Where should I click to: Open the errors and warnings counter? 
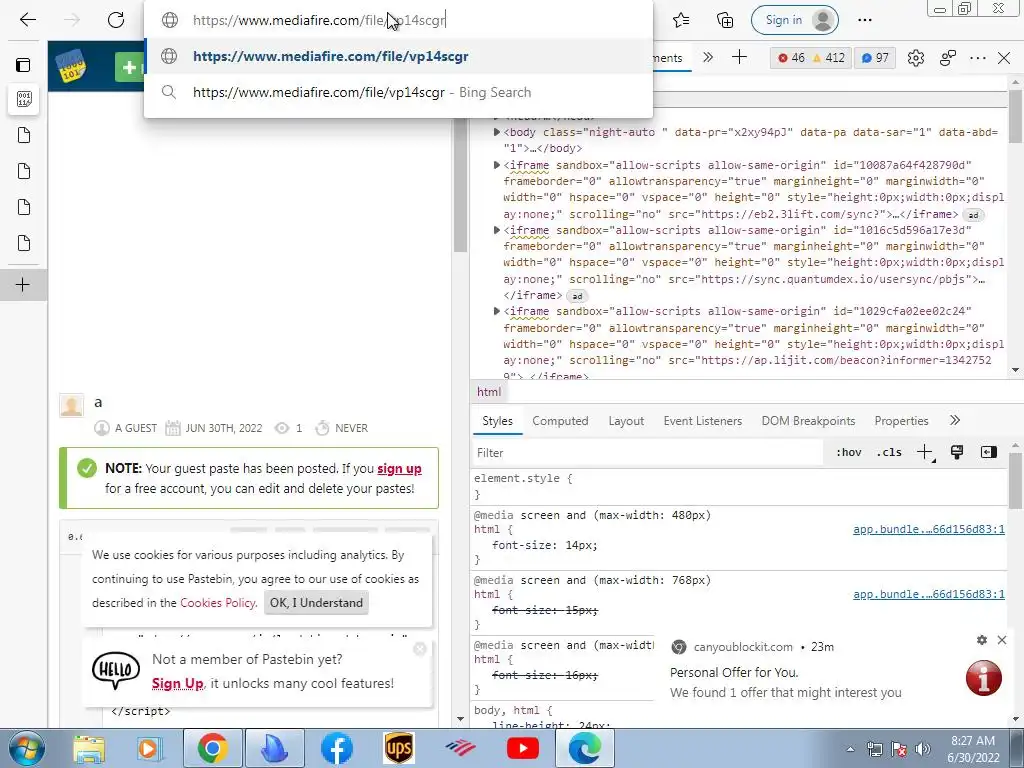pyautogui.click(x=810, y=57)
